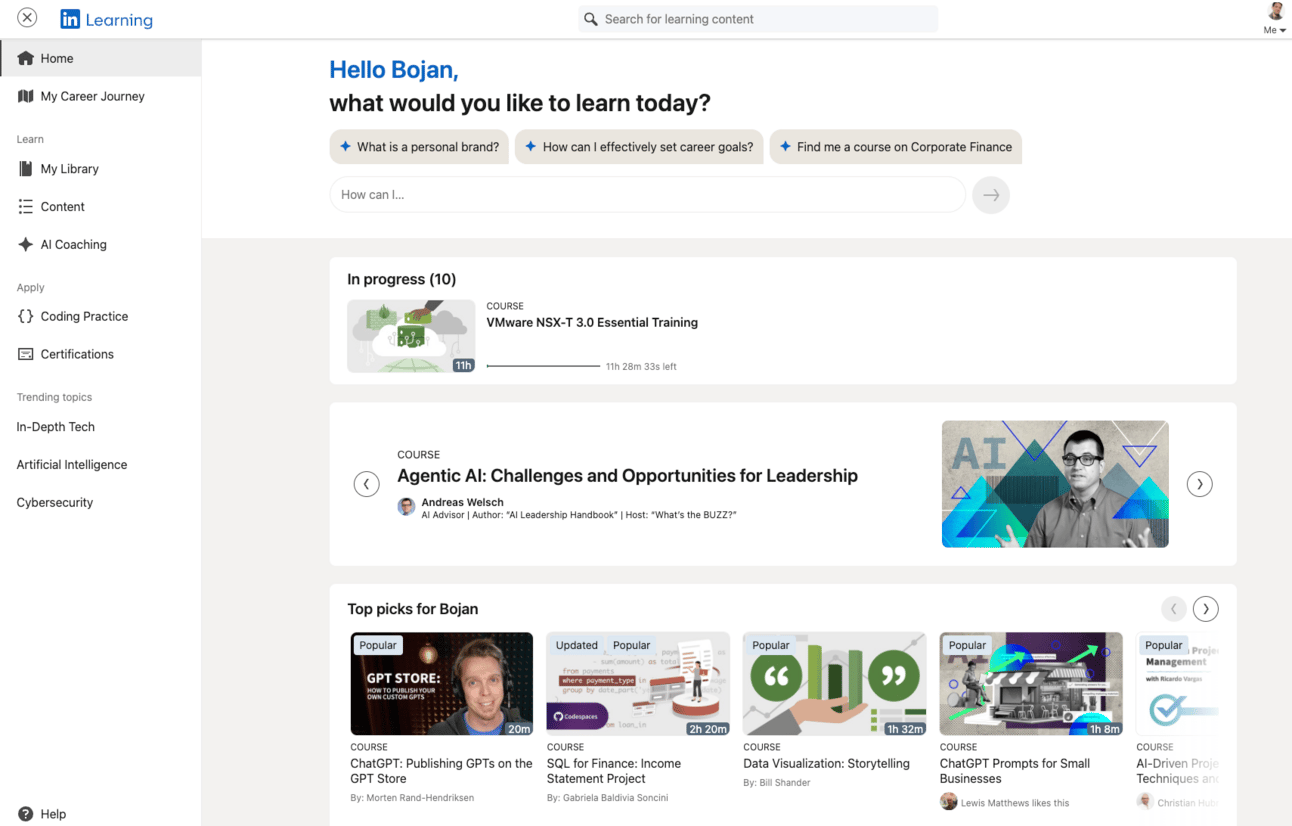Click the VMware course progress bar
The height and width of the screenshot is (826, 1292).
tap(543, 366)
